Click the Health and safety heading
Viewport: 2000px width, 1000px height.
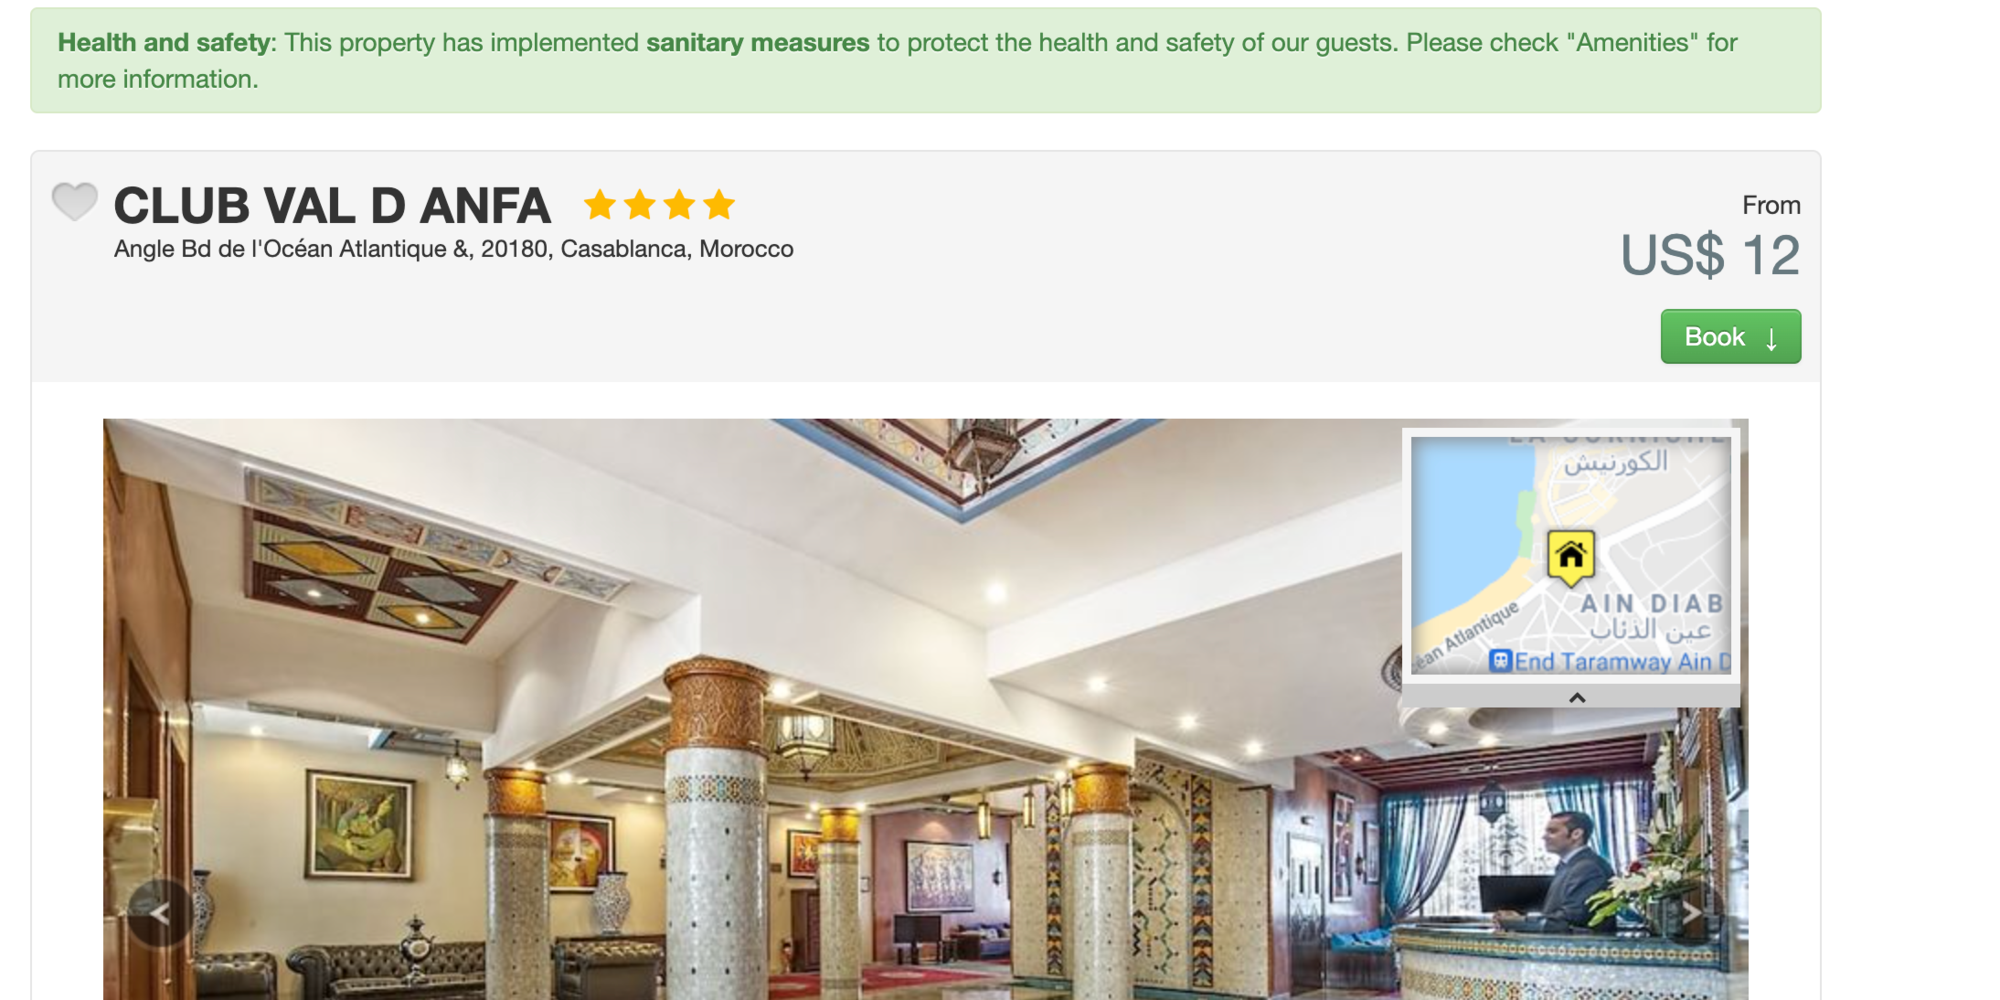pyautogui.click(x=164, y=43)
